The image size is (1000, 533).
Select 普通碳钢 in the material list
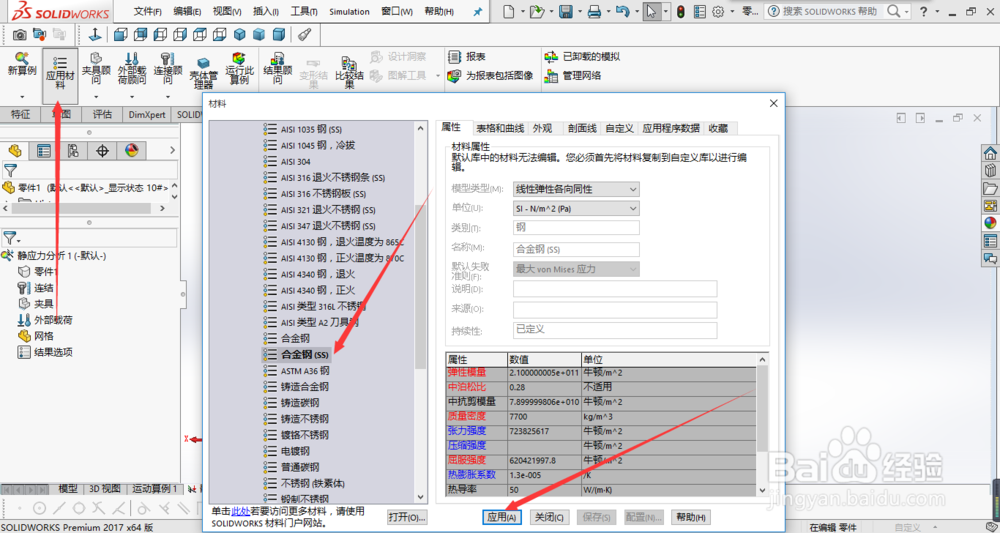click(x=300, y=467)
